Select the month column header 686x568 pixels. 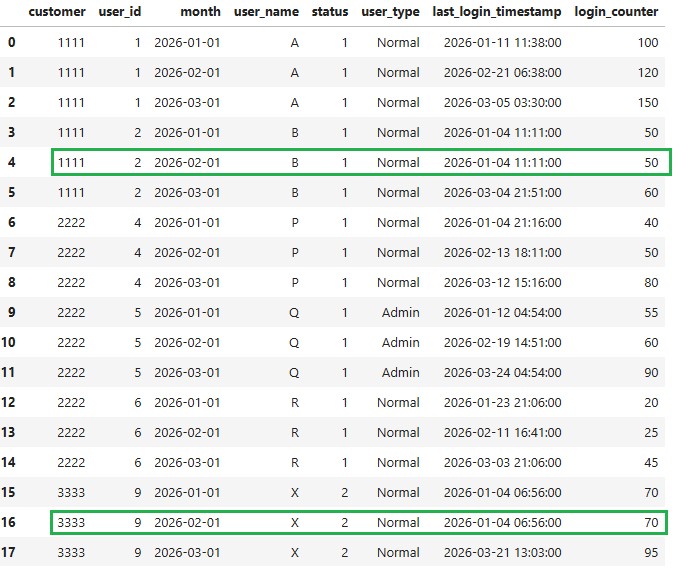200,11
